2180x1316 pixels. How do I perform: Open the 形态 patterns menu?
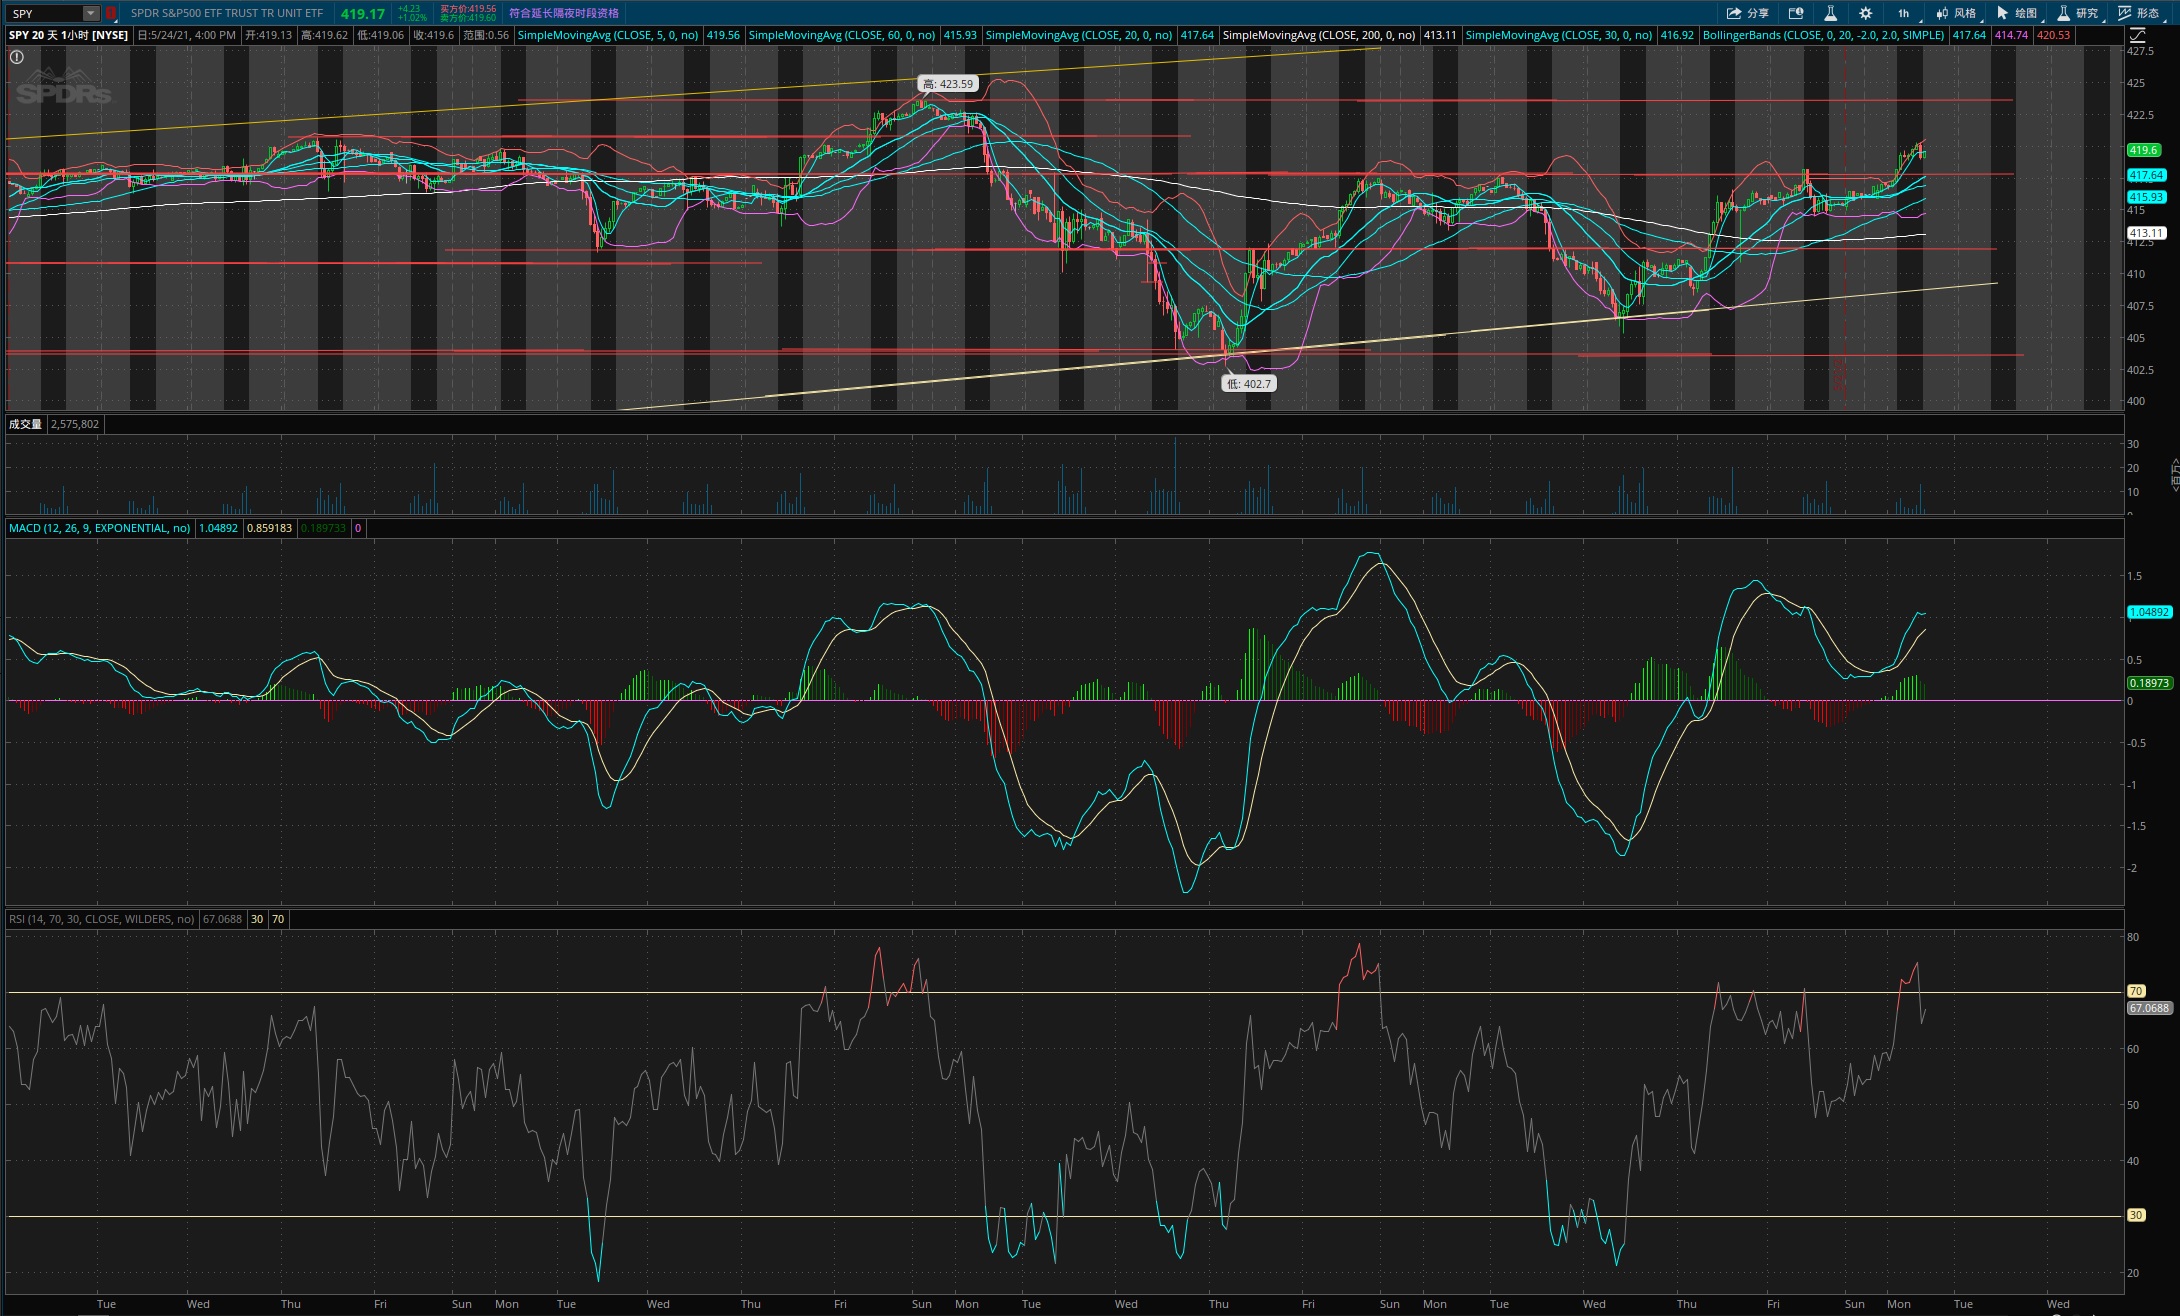[2140, 13]
